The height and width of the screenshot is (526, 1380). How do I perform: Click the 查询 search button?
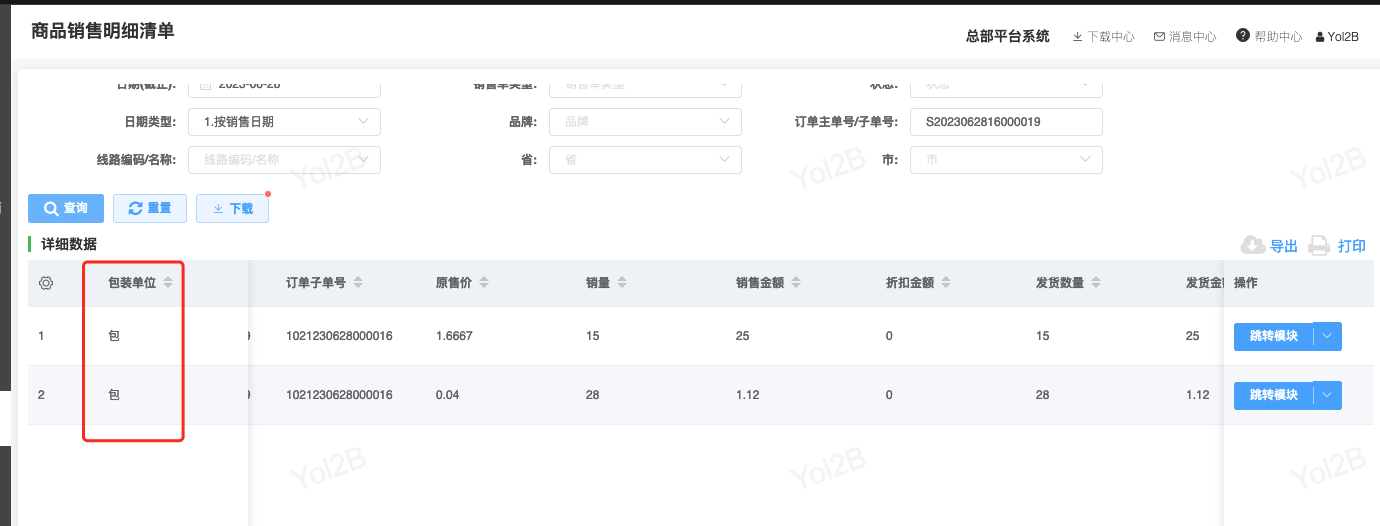[66, 208]
